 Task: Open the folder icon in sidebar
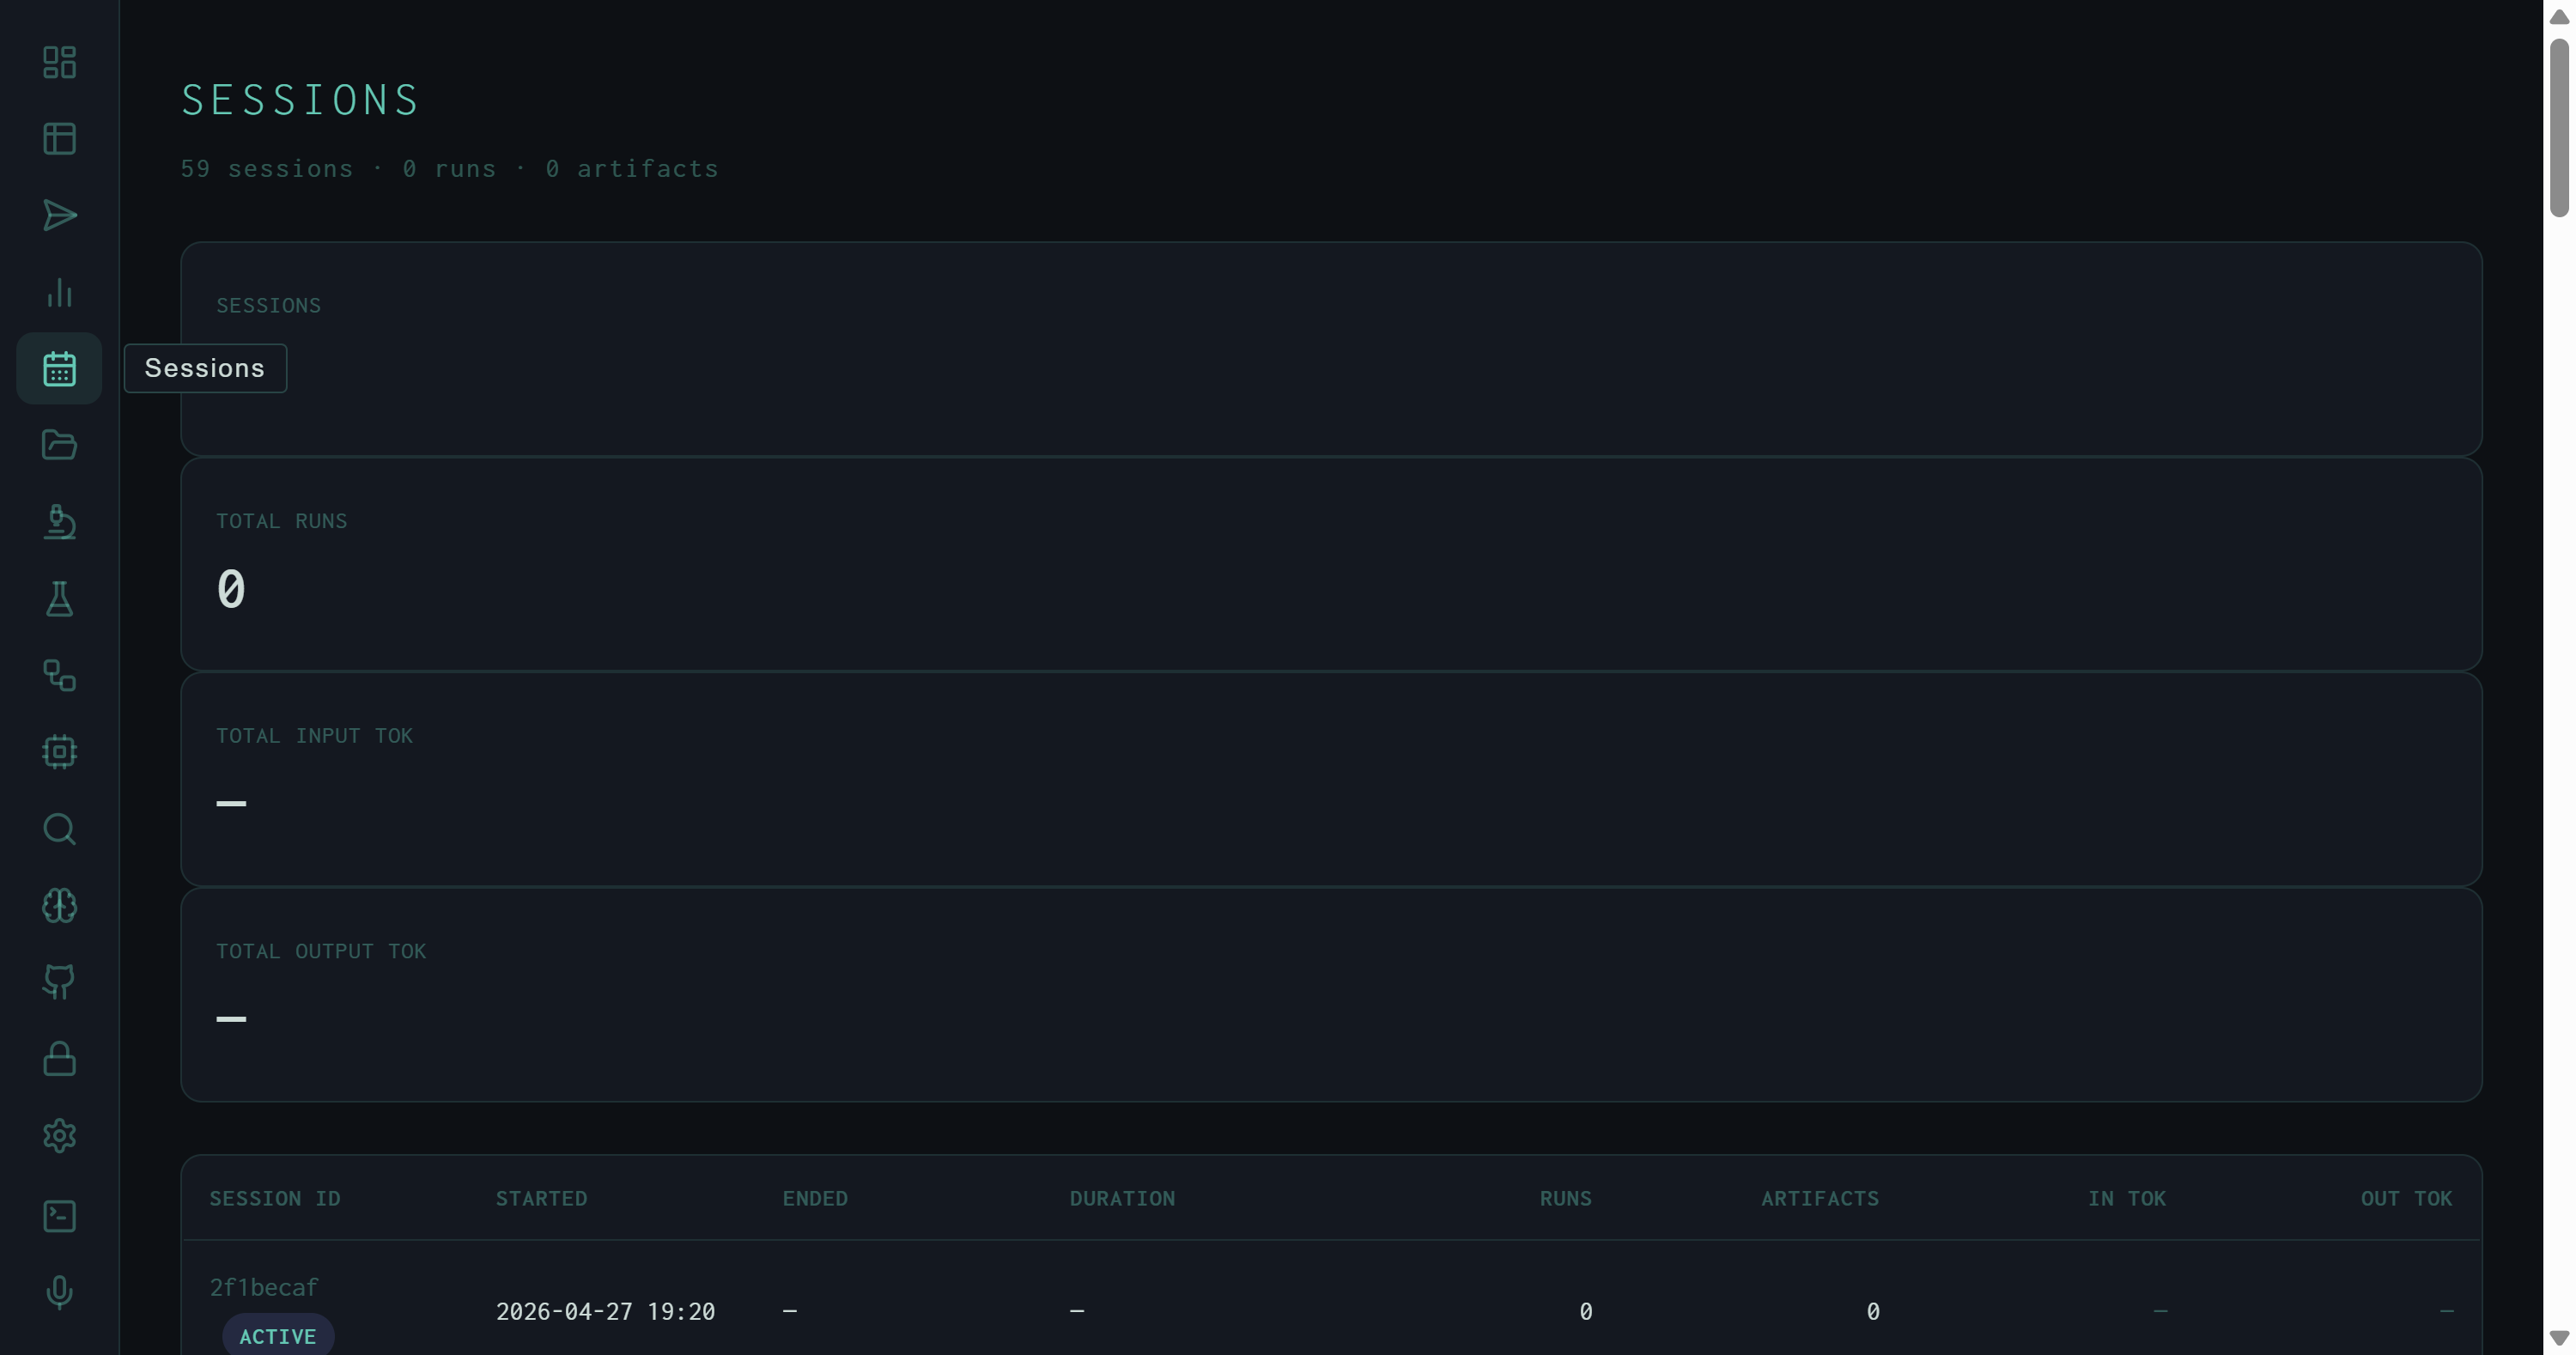(59, 445)
